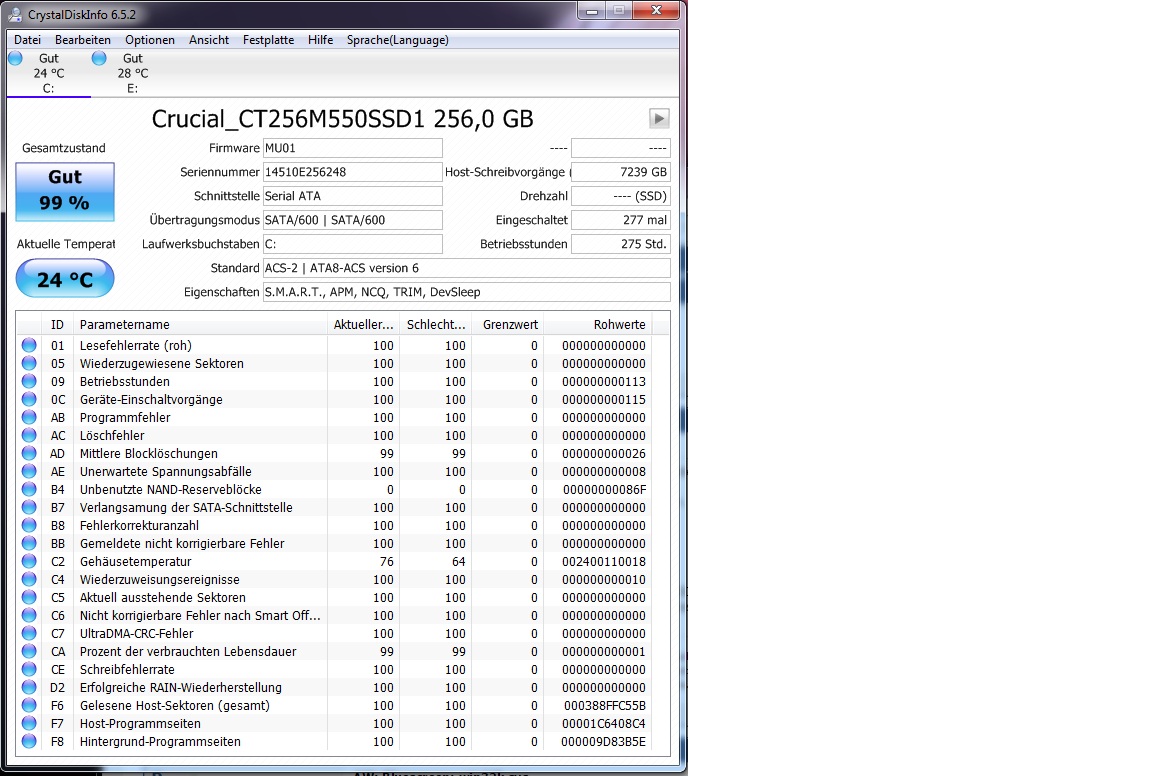
Task: Click the Seriennummer field 14510E256248
Action: tap(353, 172)
